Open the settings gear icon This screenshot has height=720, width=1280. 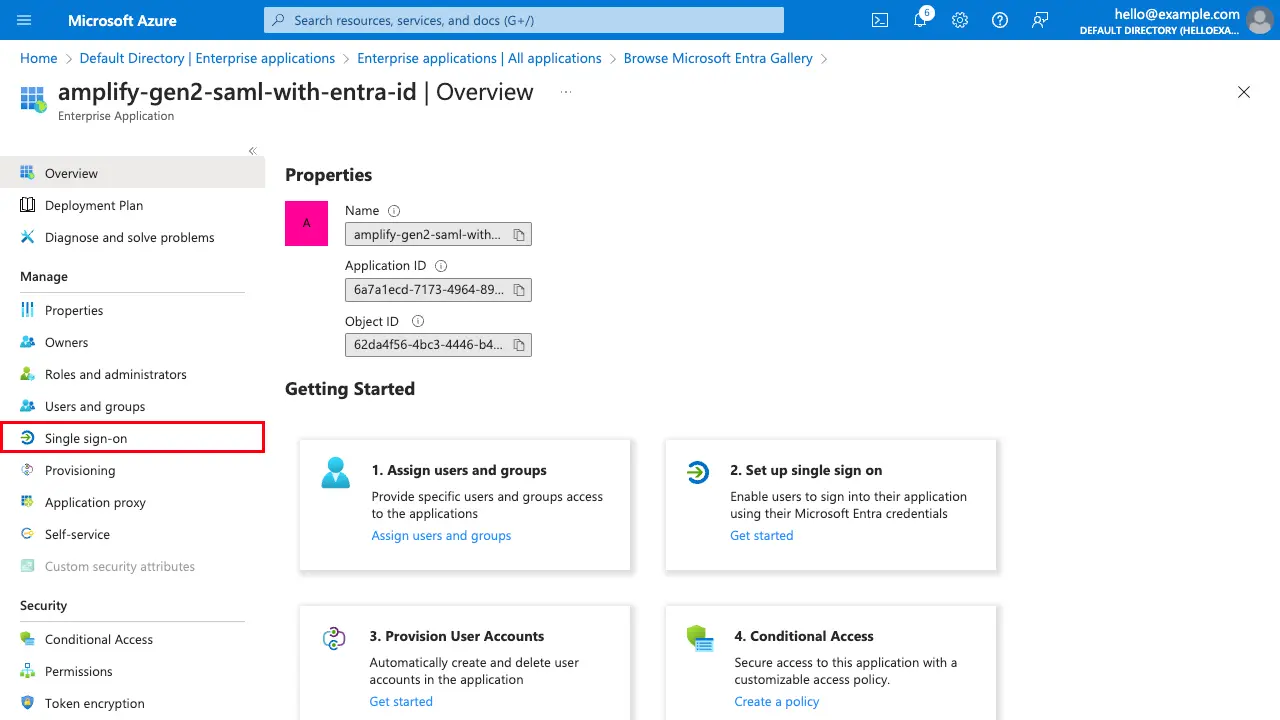(960, 20)
